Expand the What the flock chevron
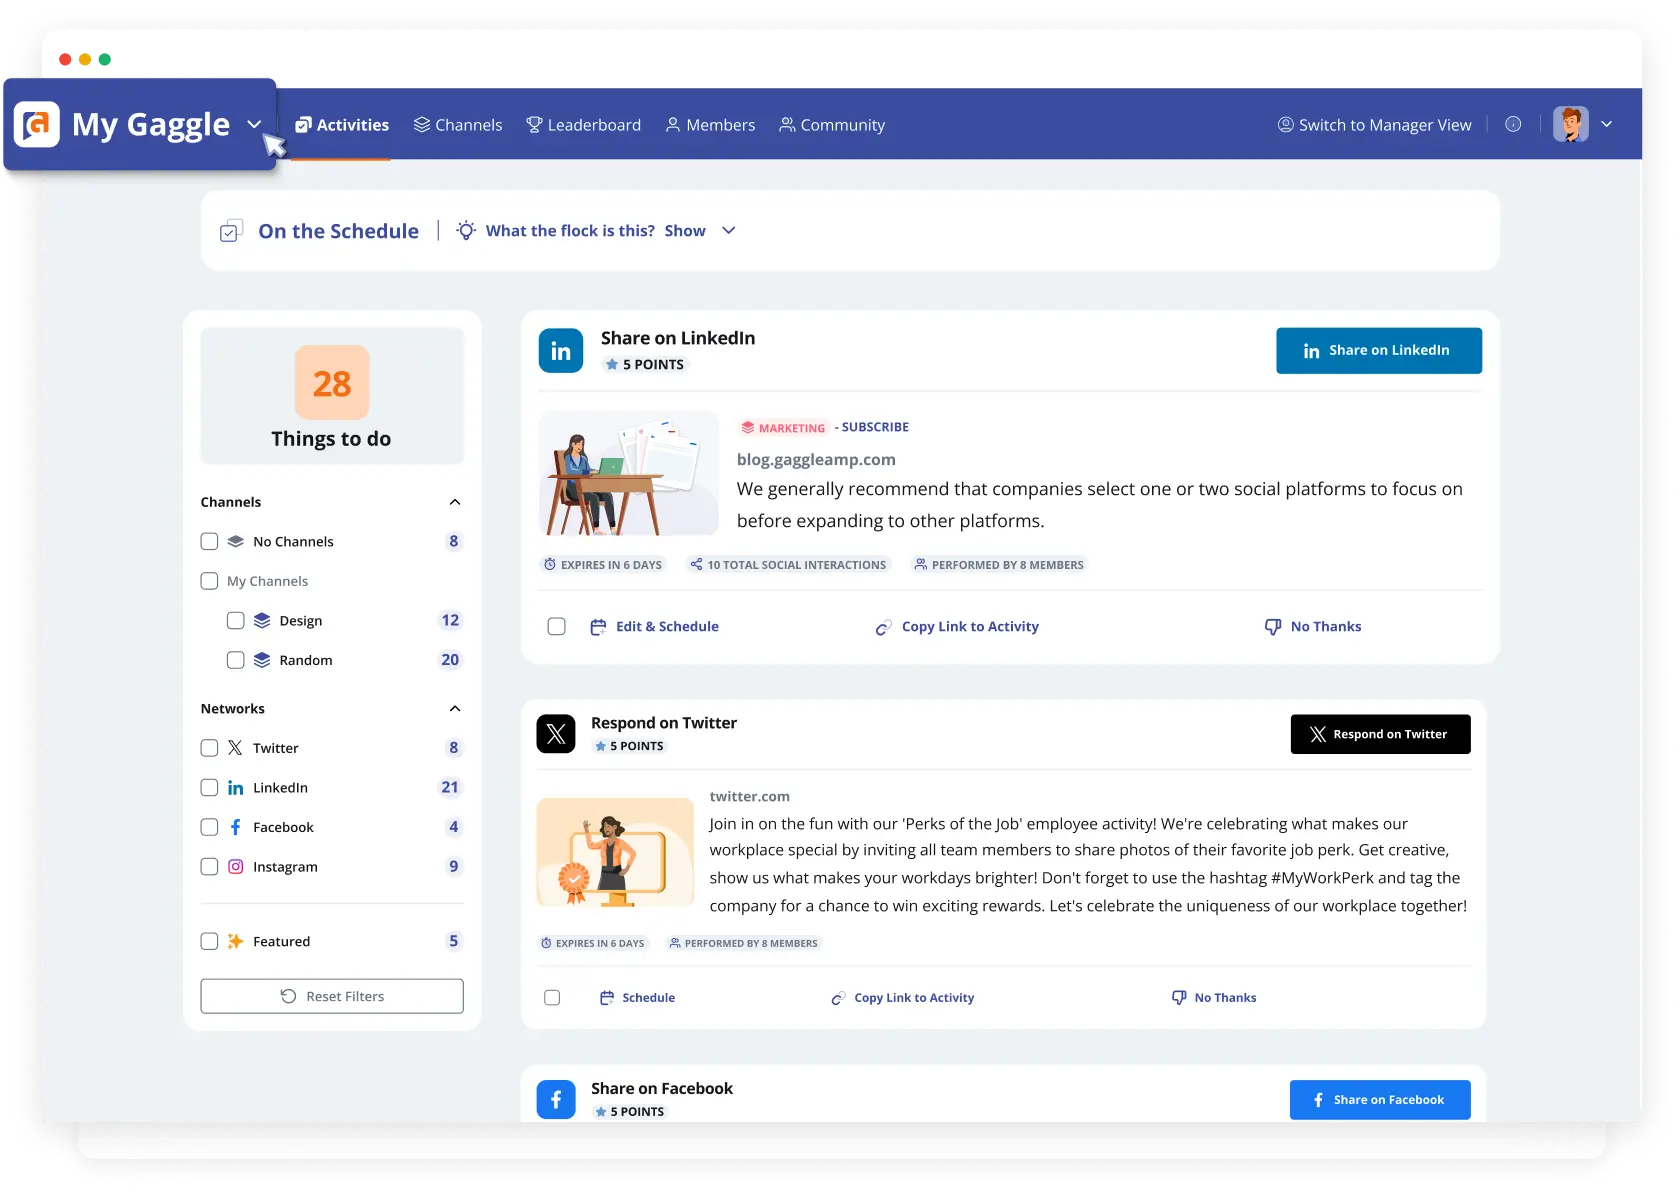Image resolution: width=1680 pixels, height=1199 pixels. point(729,231)
